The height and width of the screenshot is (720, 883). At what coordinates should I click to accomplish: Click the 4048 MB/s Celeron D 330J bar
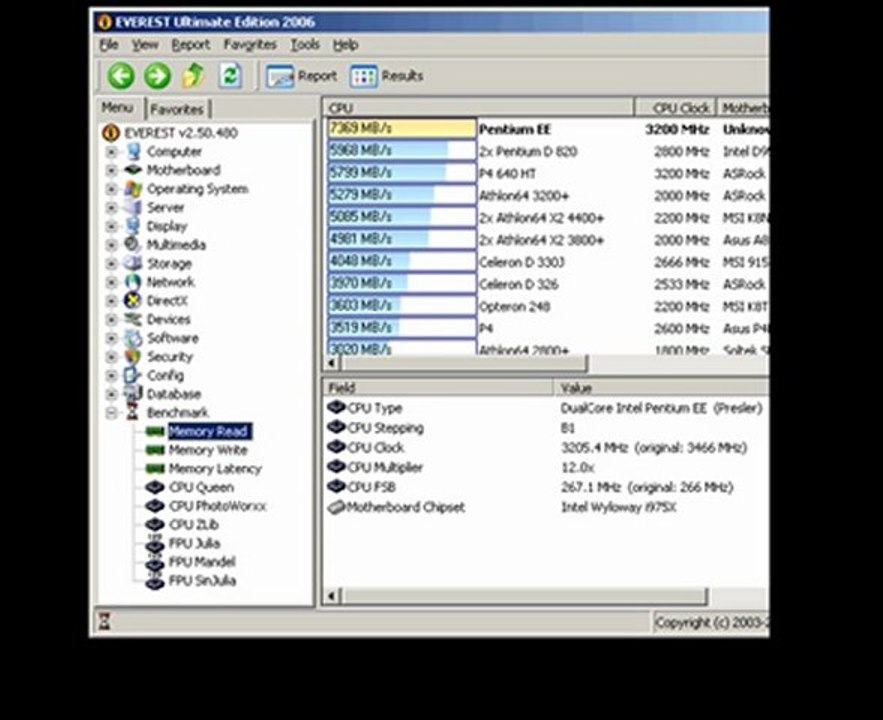click(402, 261)
